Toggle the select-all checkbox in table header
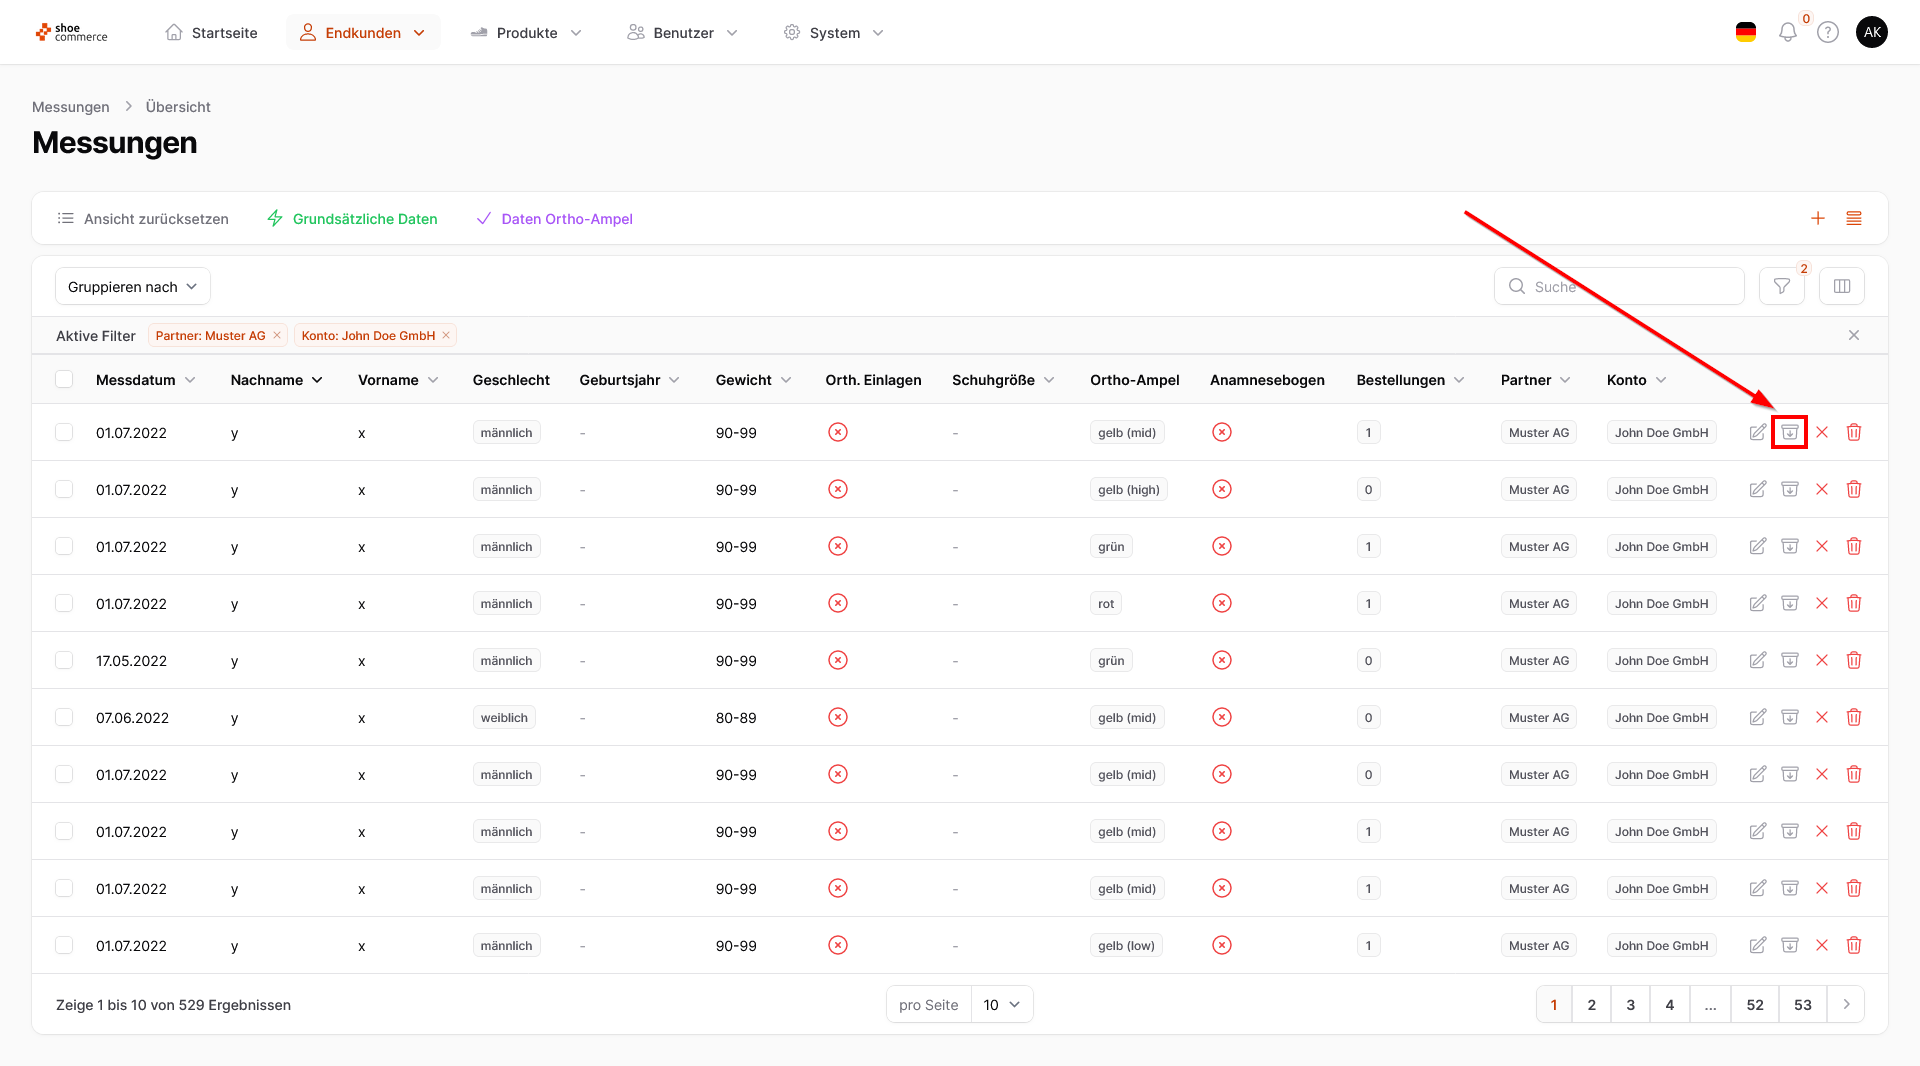 [64, 380]
